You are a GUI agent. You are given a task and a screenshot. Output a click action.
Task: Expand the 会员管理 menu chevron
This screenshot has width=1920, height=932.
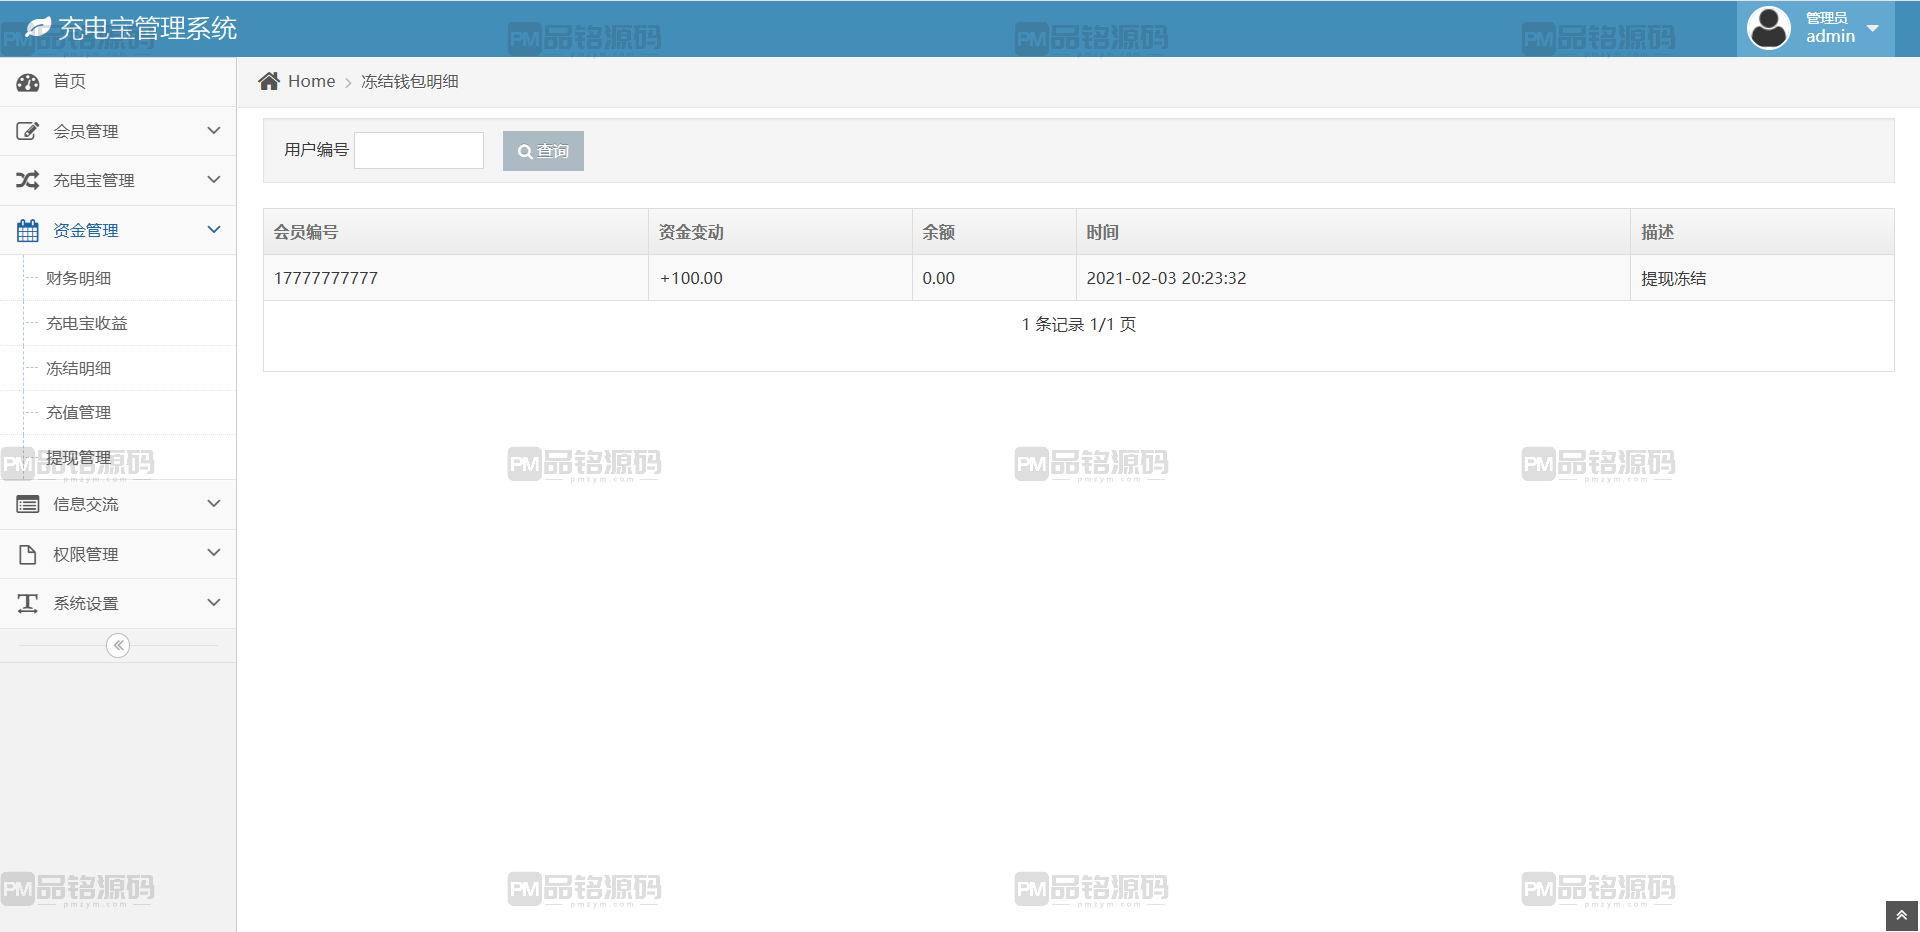click(213, 130)
